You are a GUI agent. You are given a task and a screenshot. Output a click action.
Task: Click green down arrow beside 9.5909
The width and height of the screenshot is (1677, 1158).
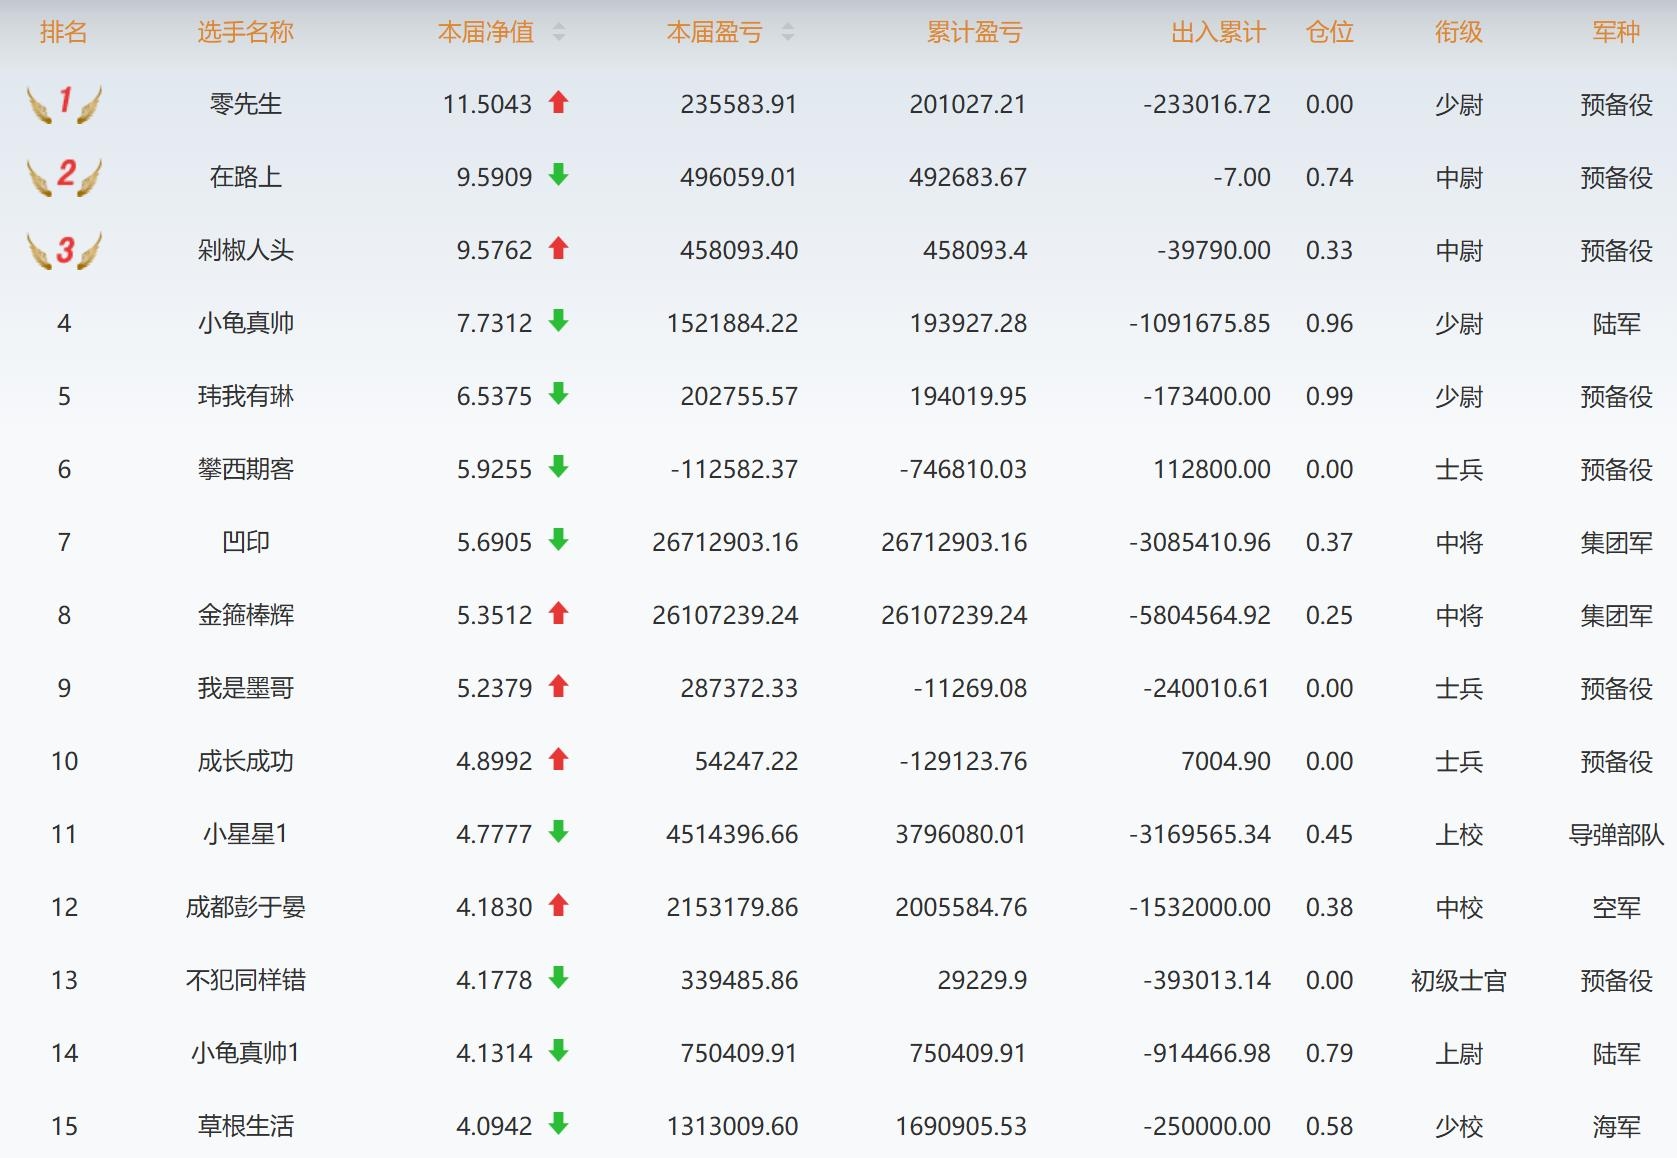click(558, 175)
